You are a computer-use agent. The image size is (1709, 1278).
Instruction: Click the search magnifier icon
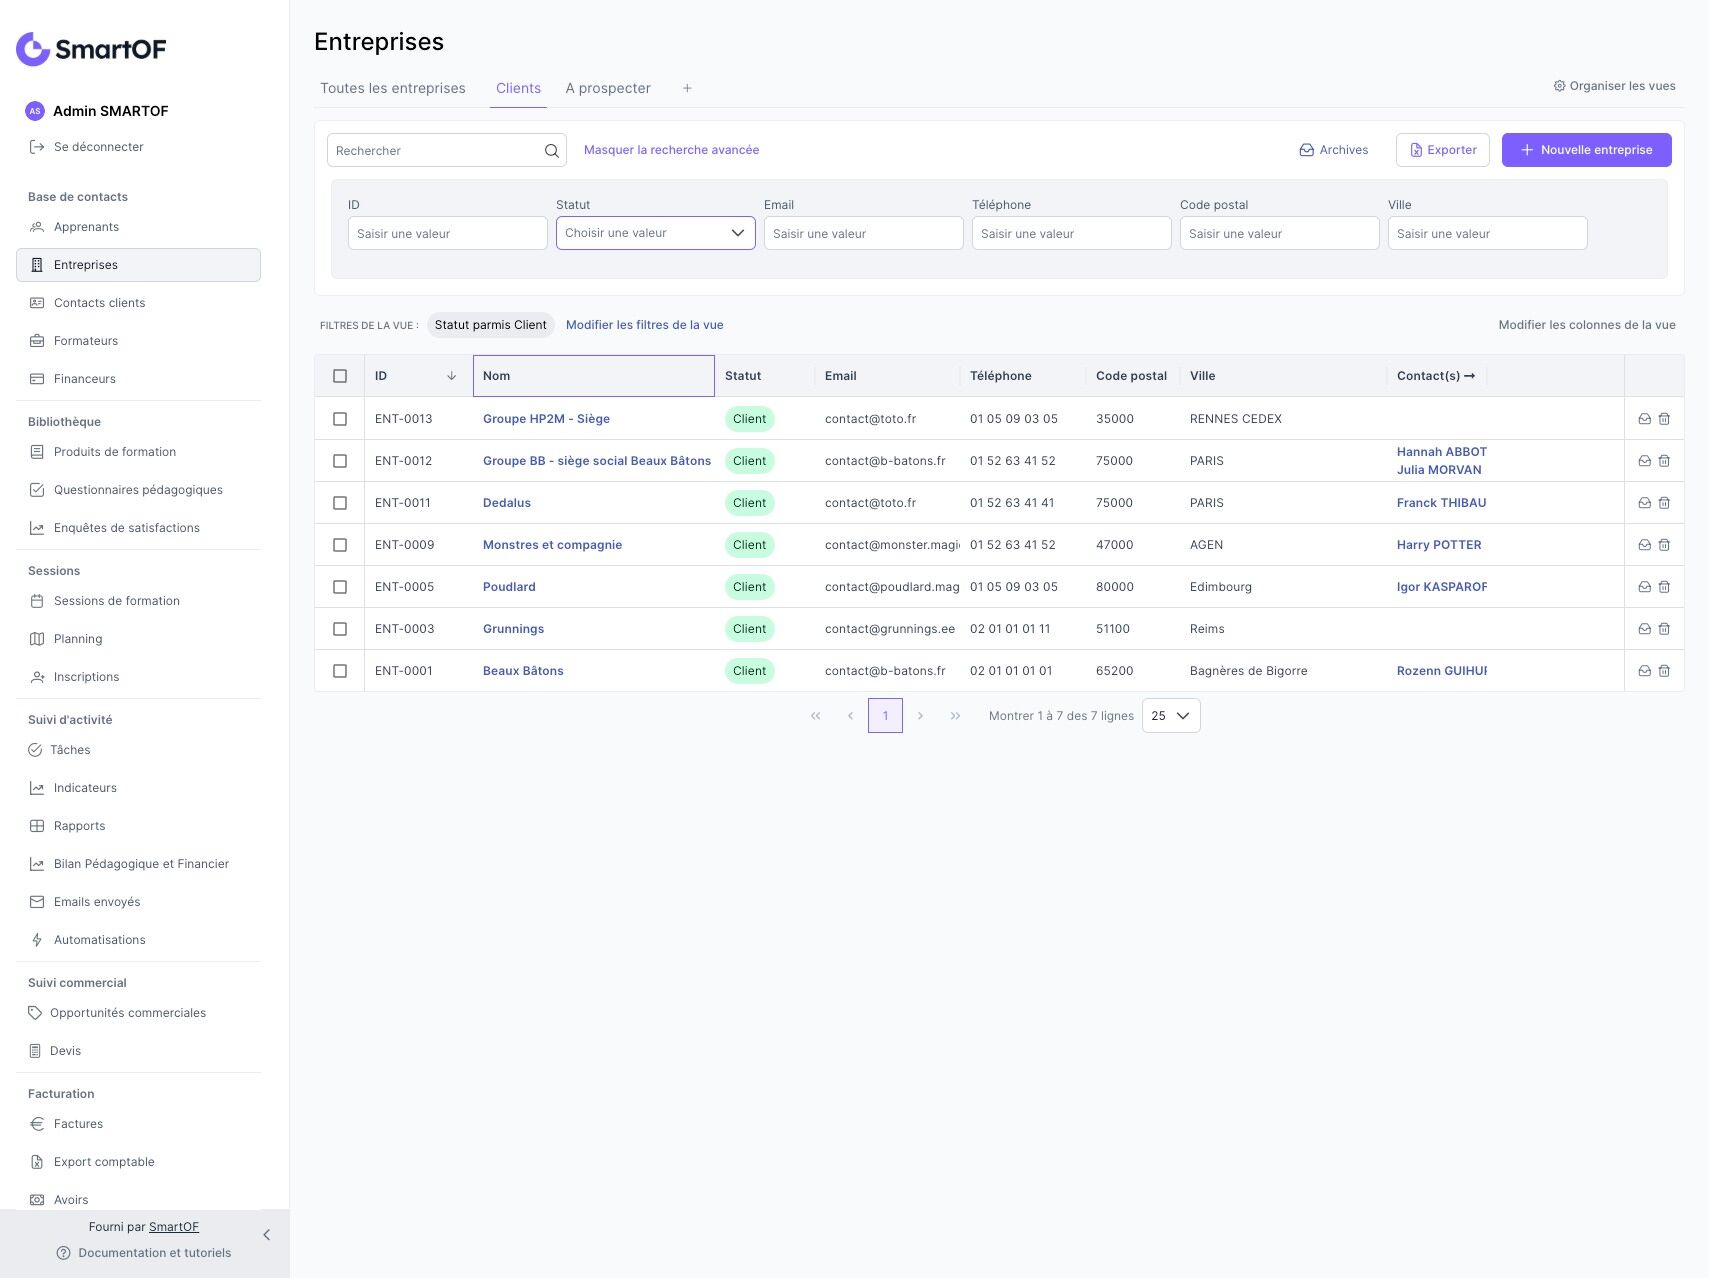pyautogui.click(x=551, y=151)
